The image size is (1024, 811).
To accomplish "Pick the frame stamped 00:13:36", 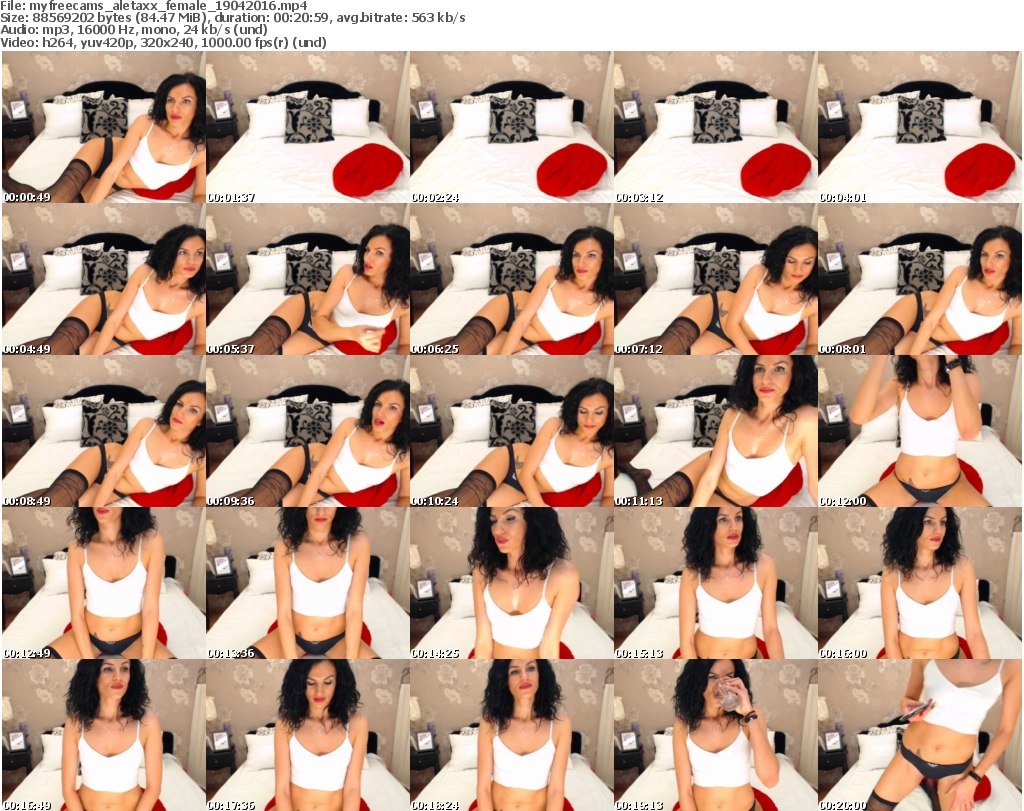I will [x=308, y=583].
